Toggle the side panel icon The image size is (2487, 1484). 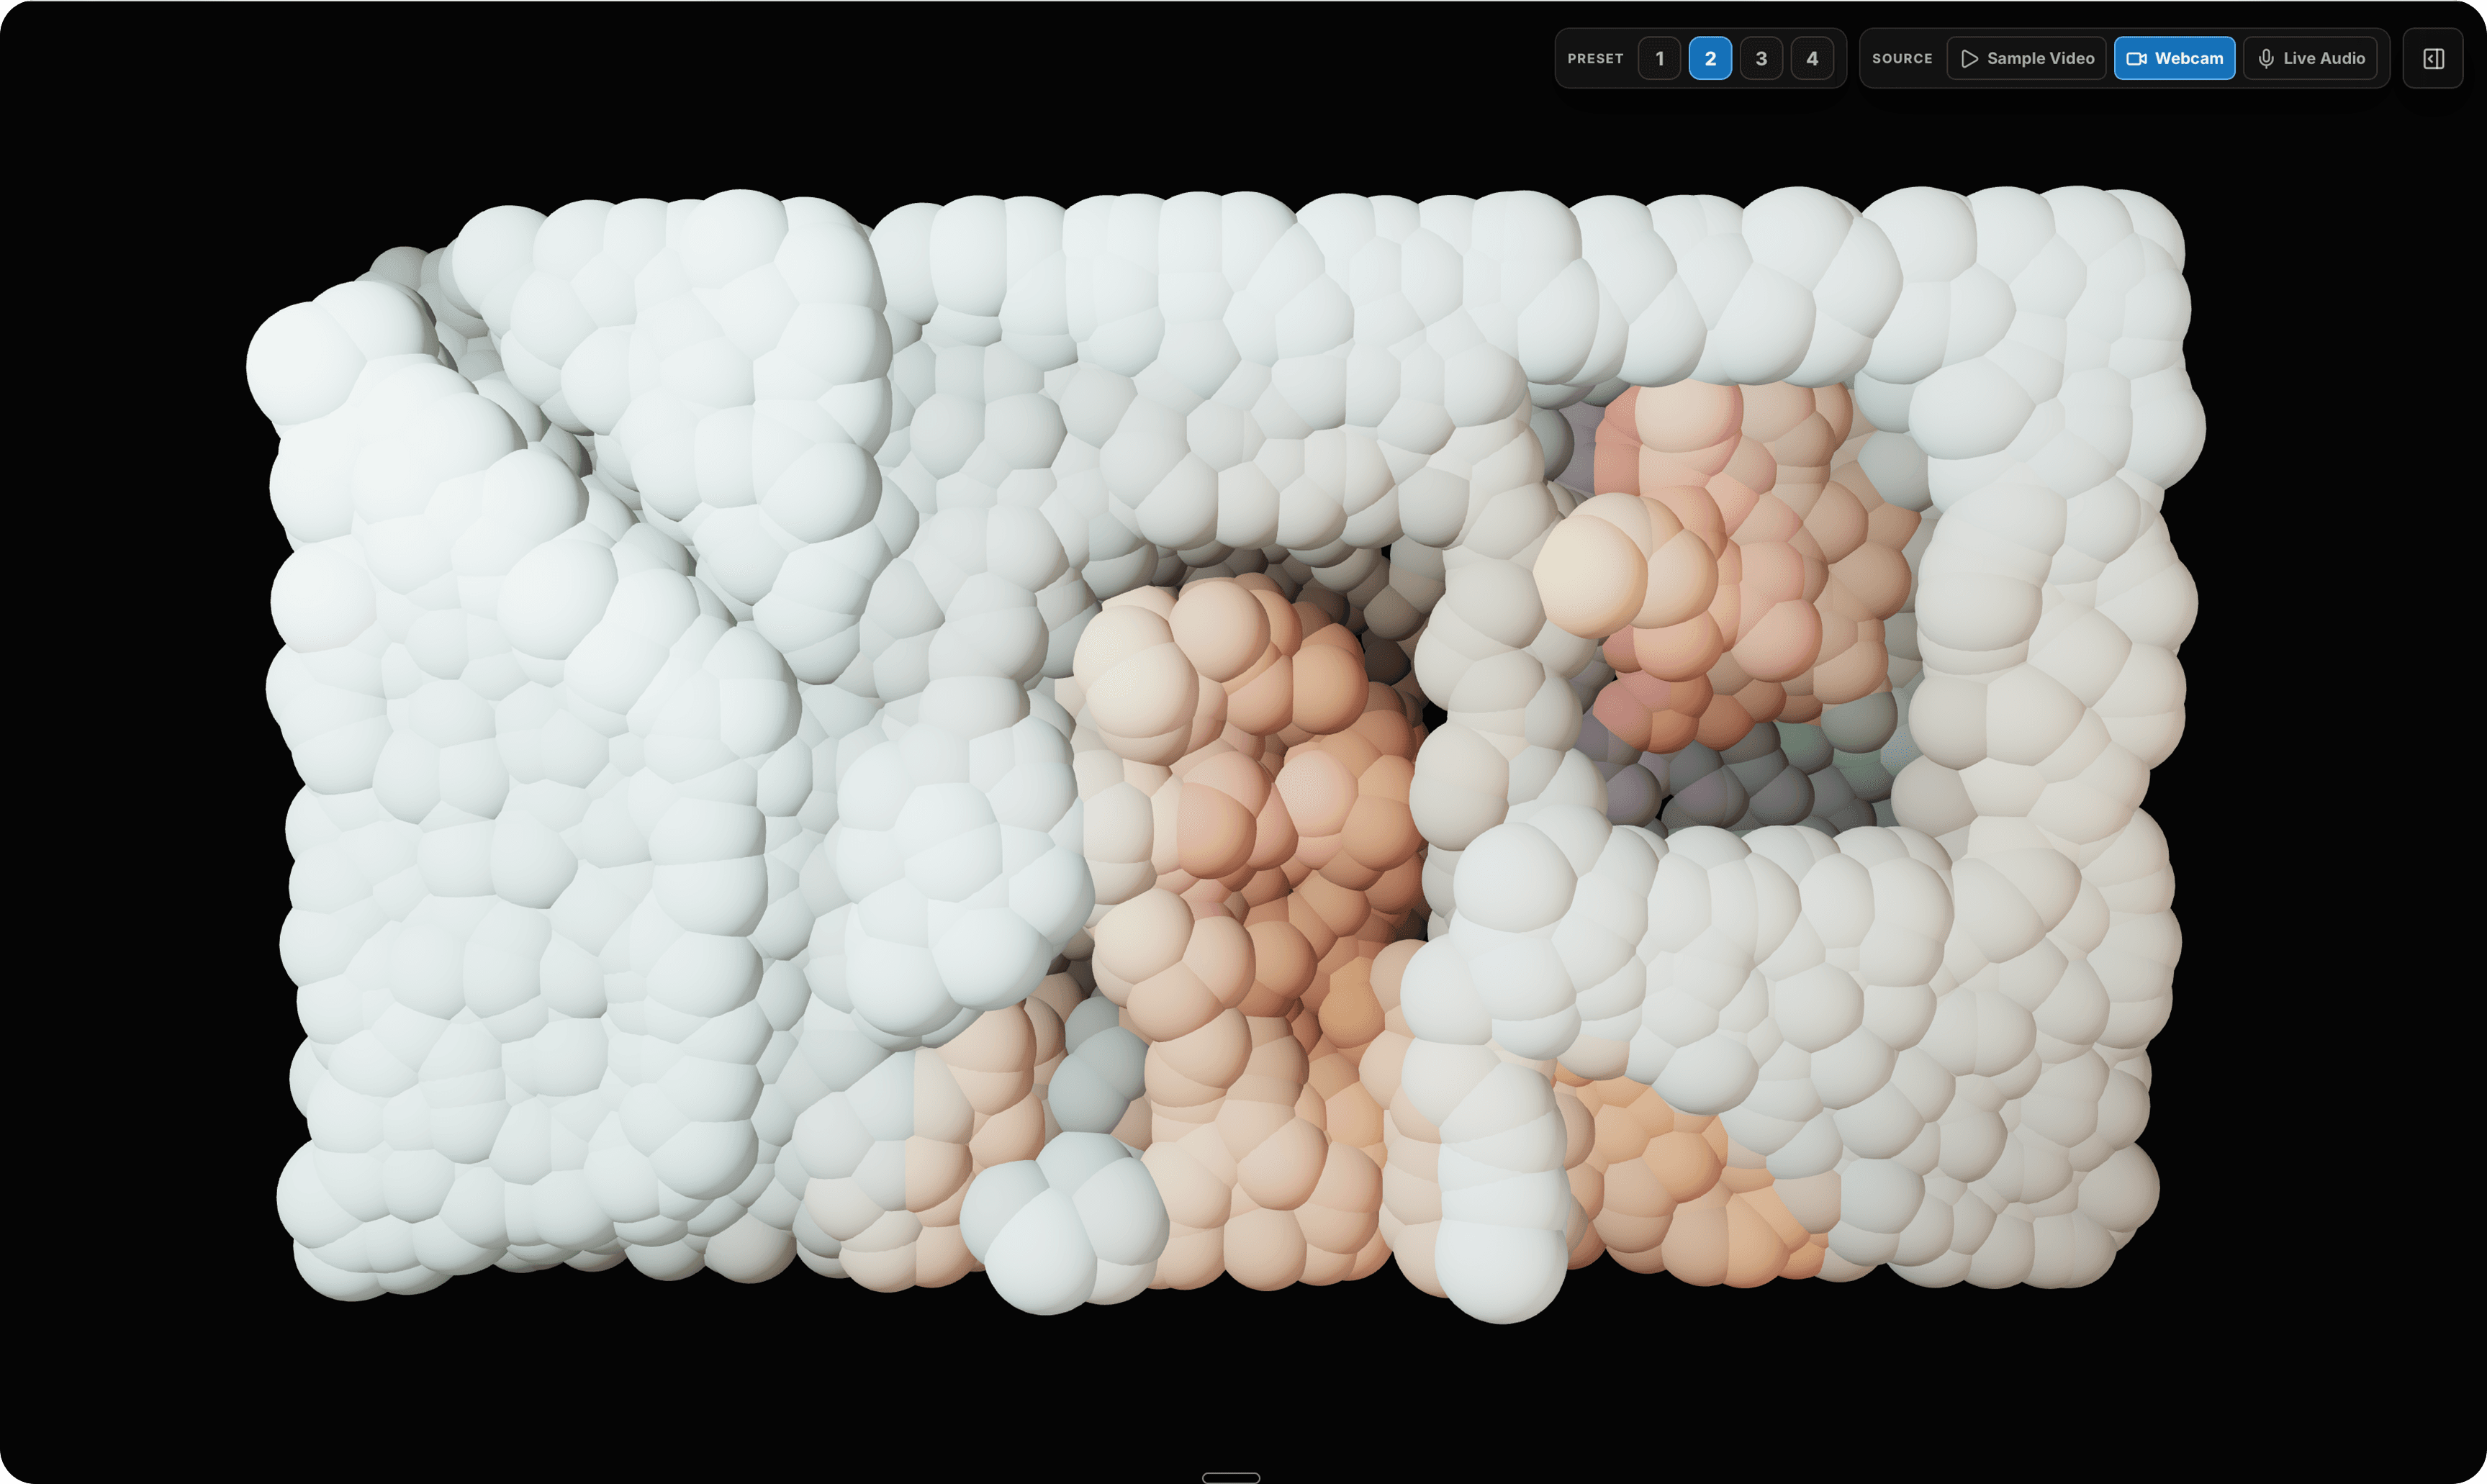(2433, 58)
